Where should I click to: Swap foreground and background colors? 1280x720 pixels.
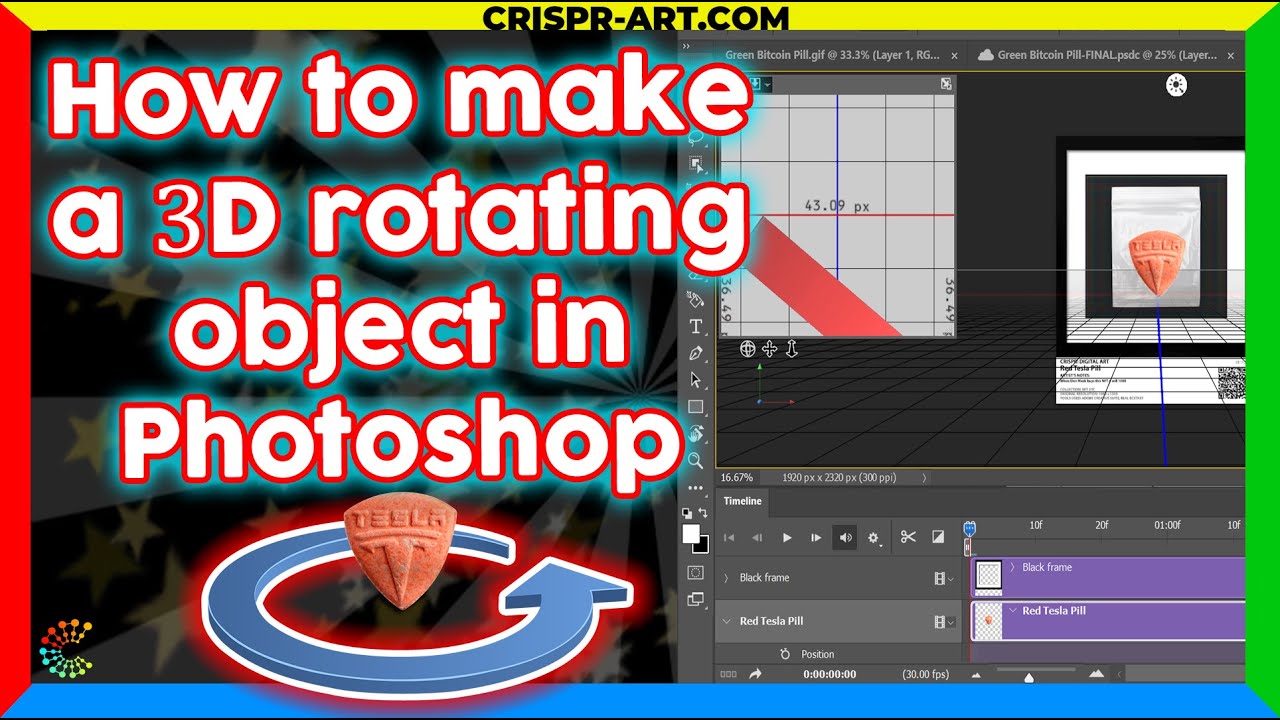704,513
